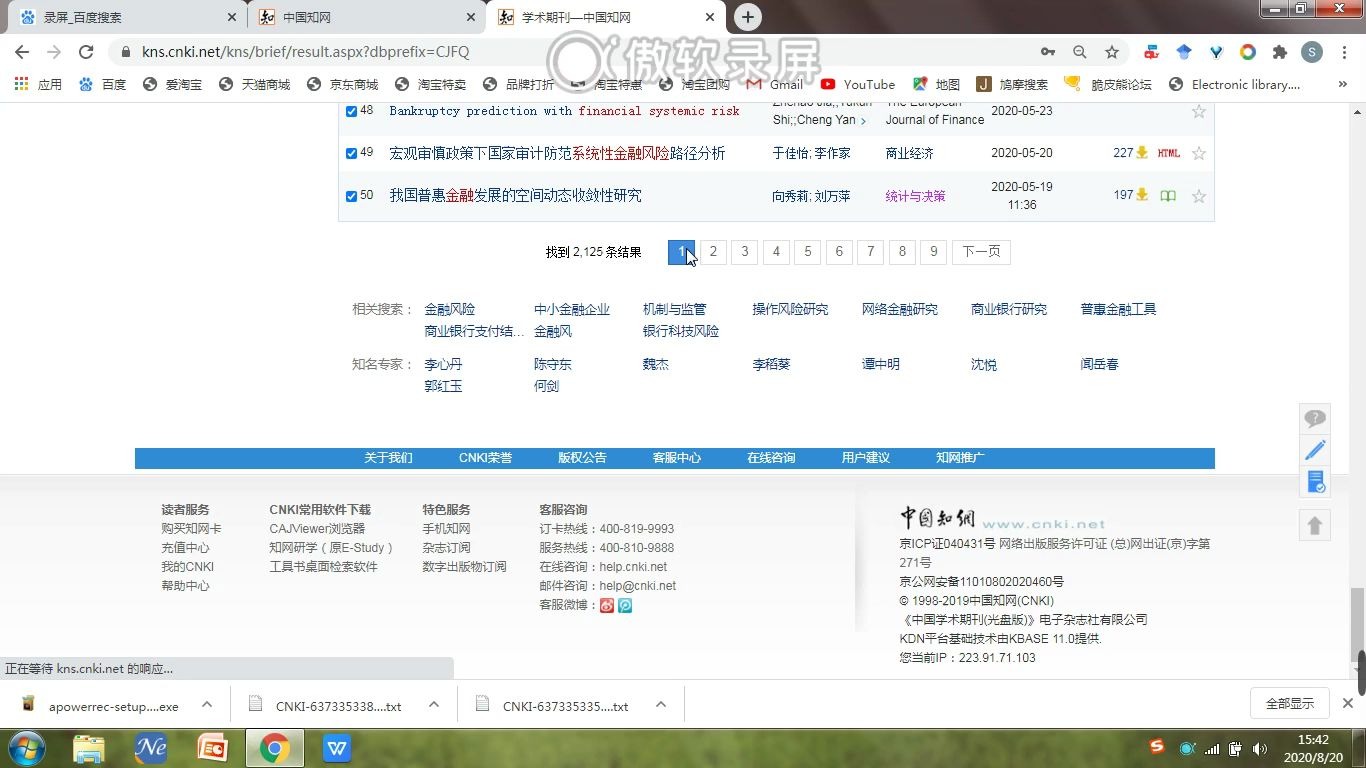Go to results page 2
The height and width of the screenshot is (768, 1366).
(713, 252)
